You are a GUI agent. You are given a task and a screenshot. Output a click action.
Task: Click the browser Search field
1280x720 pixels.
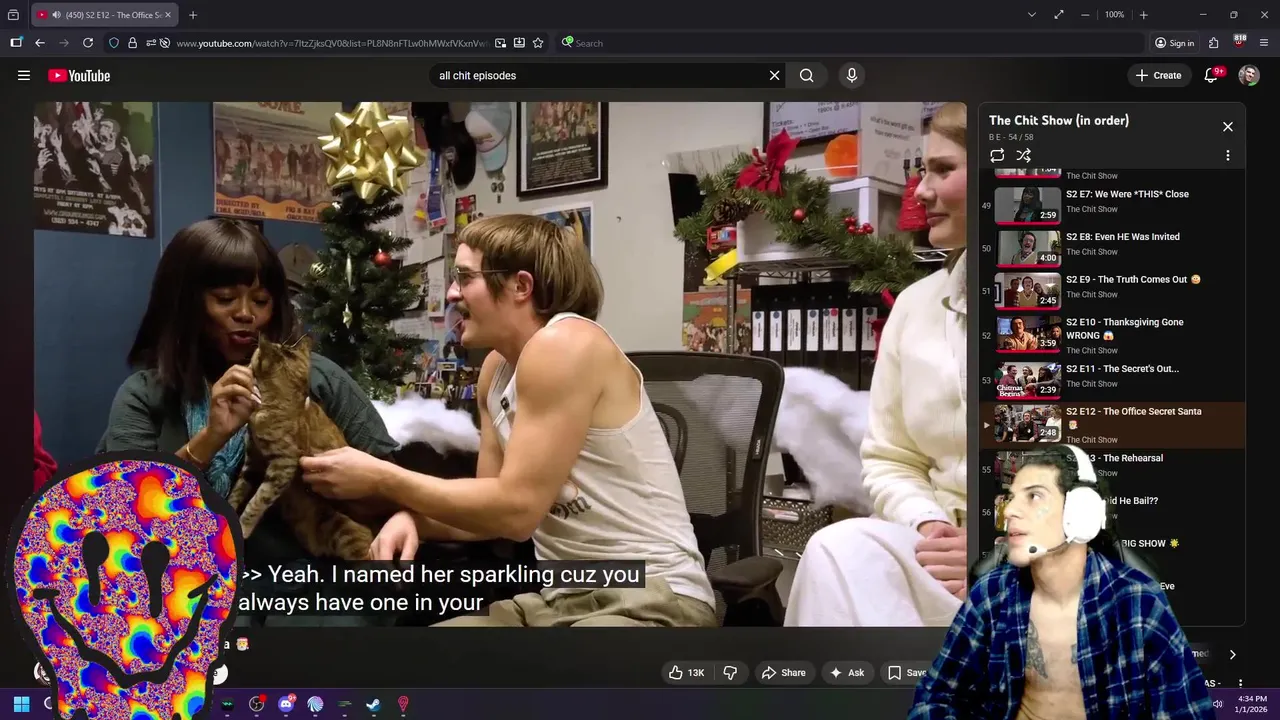(x=850, y=43)
